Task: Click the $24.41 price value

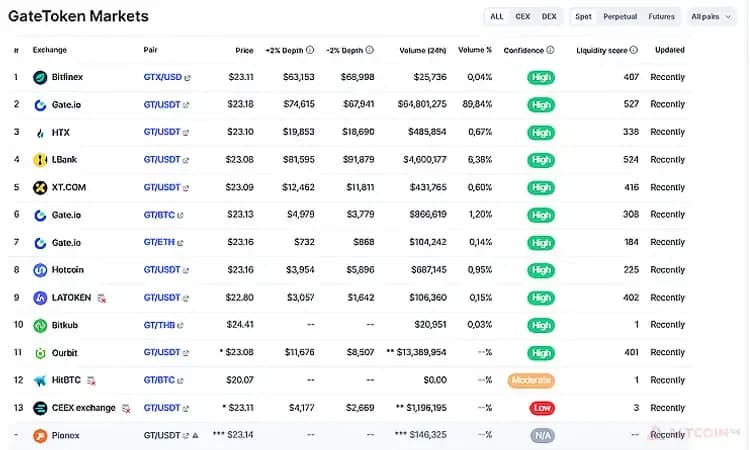Action: (x=240, y=325)
